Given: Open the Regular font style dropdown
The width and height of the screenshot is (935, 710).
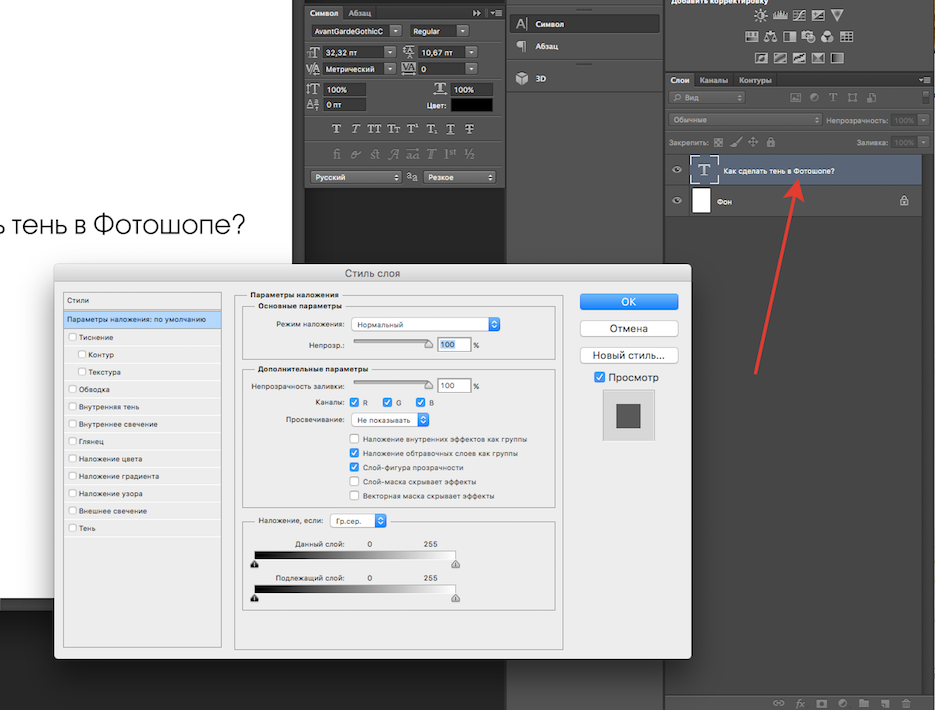Looking at the screenshot, I should [x=439, y=31].
